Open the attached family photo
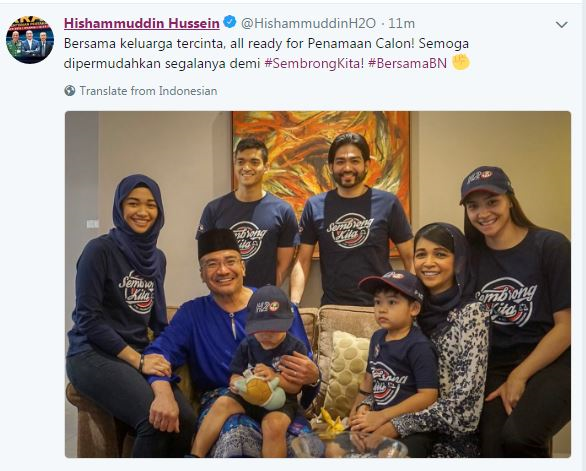The image size is (586, 471). (318, 284)
